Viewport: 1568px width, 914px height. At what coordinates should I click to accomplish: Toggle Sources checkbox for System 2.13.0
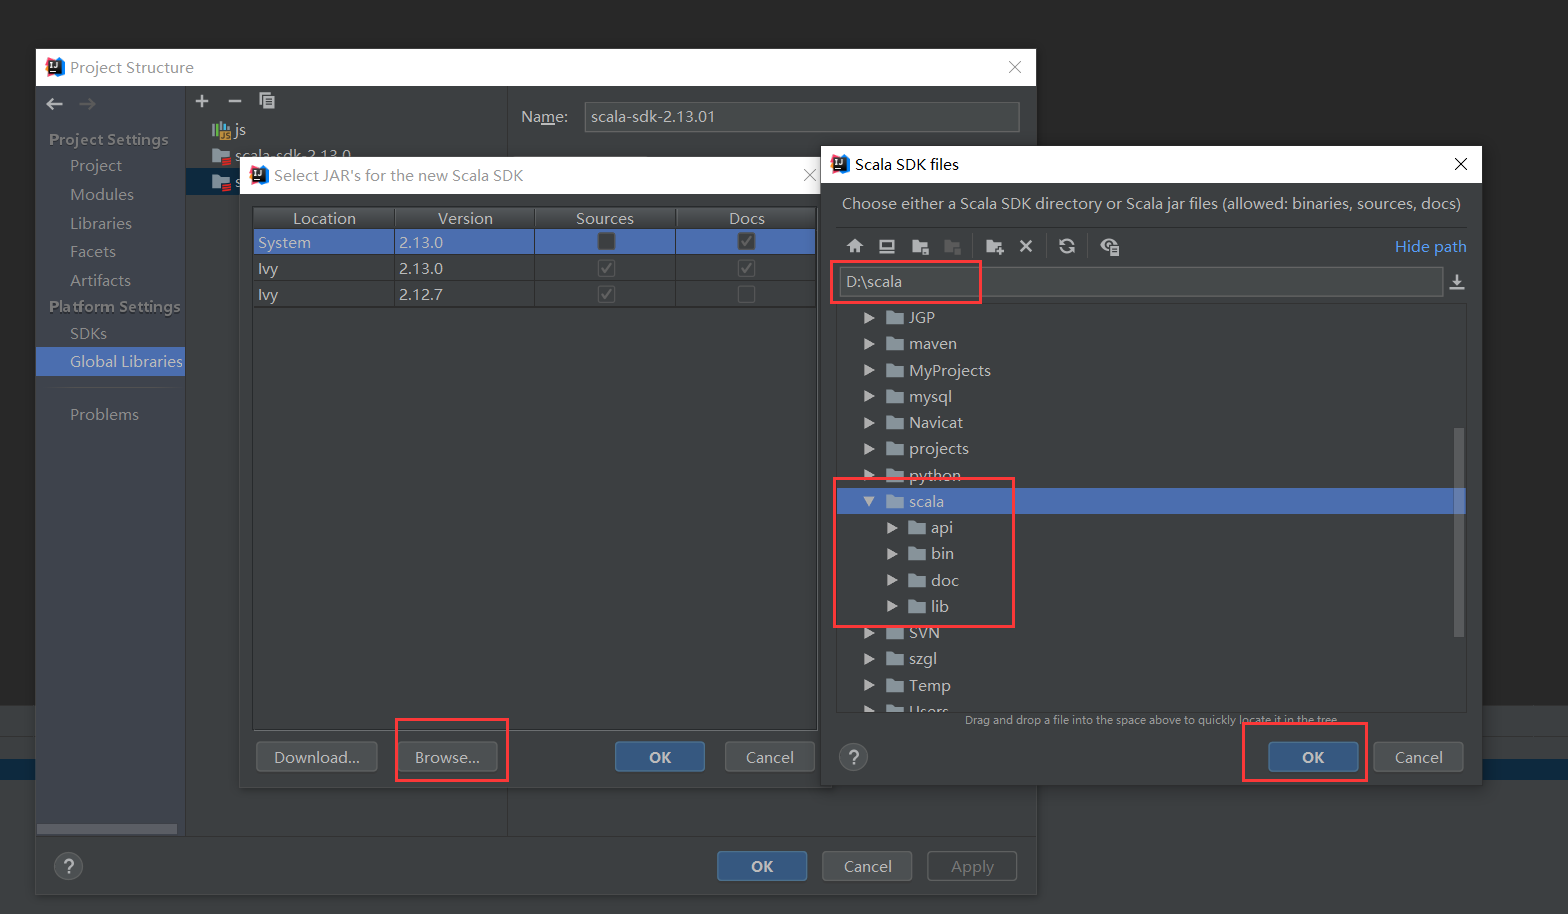(606, 241)
